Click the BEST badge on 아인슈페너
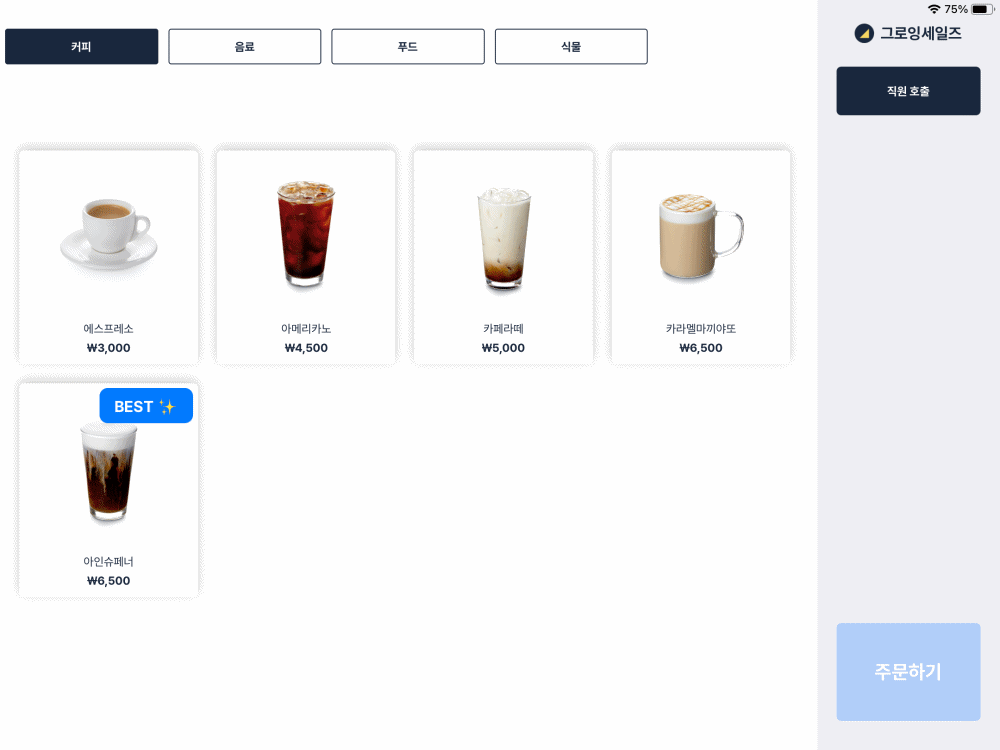Viewport: 1000px width, 750px height. 146,406
